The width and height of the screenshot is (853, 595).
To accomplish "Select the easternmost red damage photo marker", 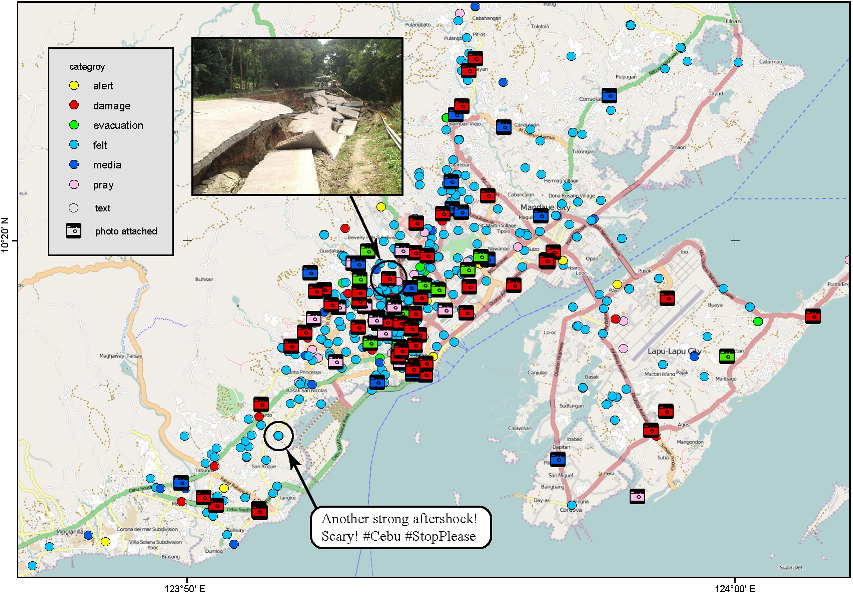I will click(x=813, y=315).
